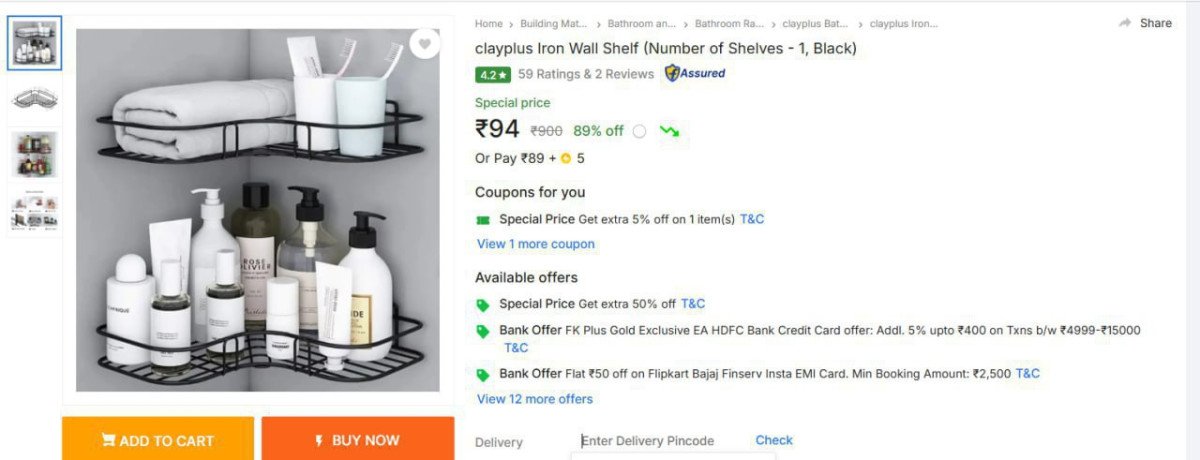Click the 4.2 star rating badge
The image size is (1200, 460).
[x=493, y=74]
